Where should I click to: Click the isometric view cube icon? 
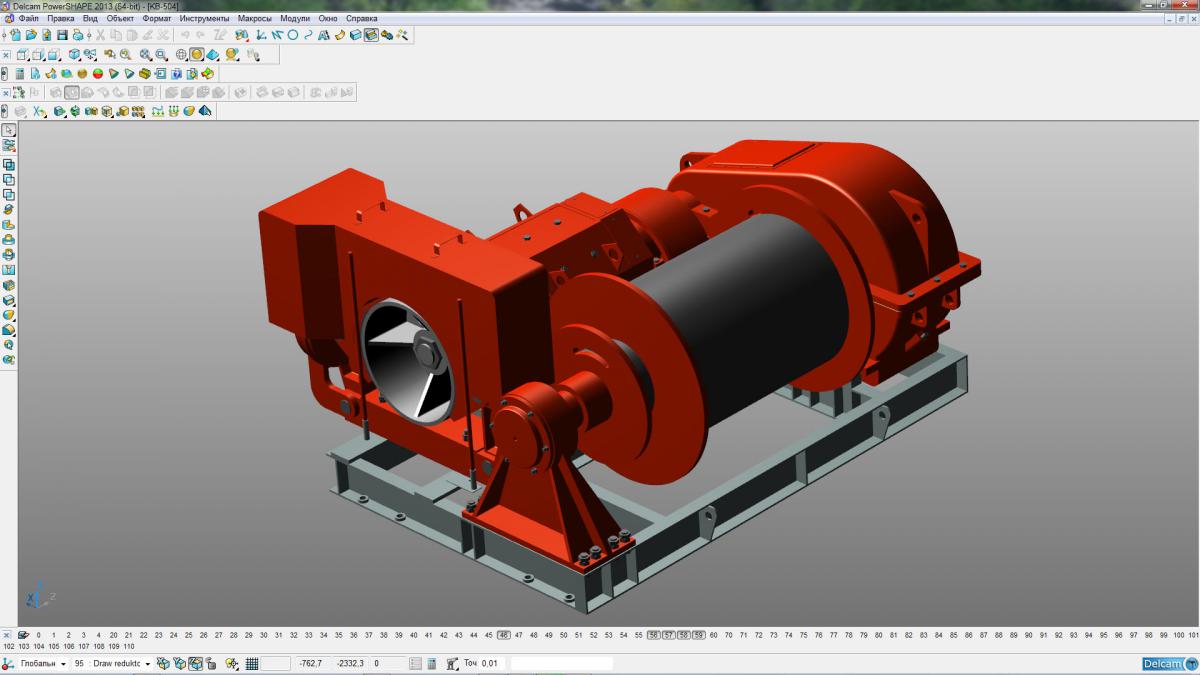point(74,55)
